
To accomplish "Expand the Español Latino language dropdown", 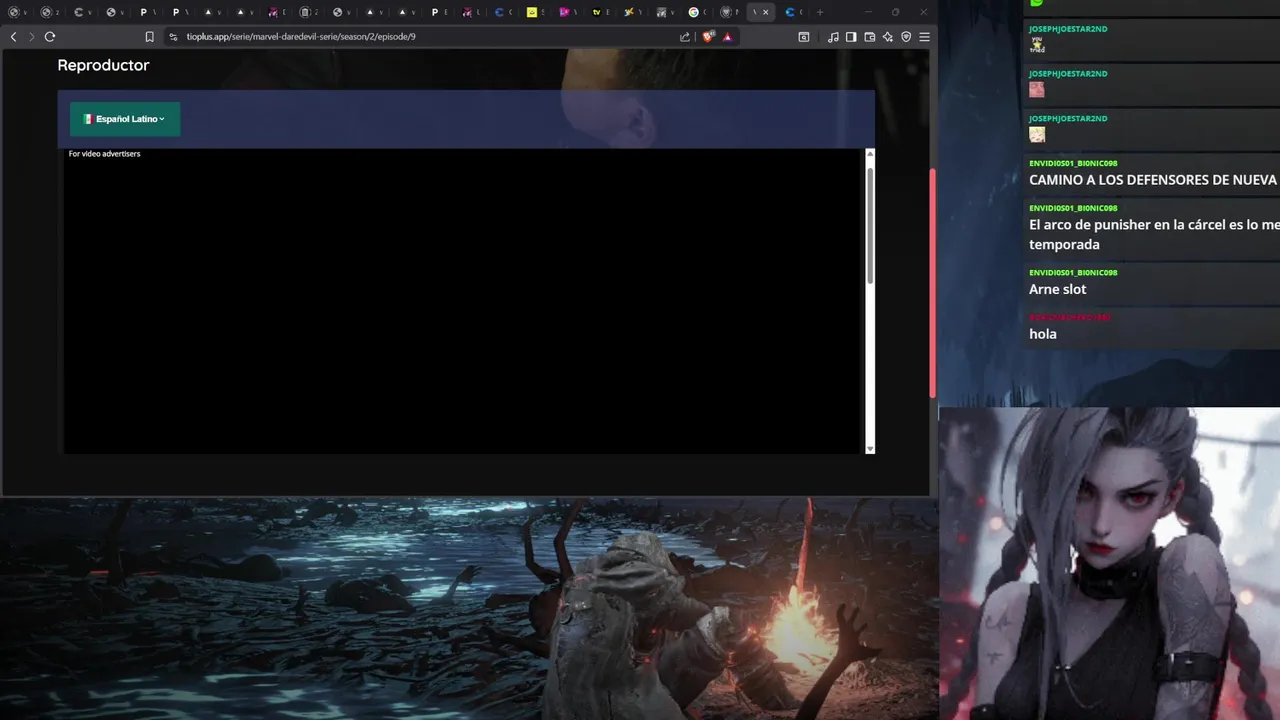I will pyautogui.click(x=125, y=119).
